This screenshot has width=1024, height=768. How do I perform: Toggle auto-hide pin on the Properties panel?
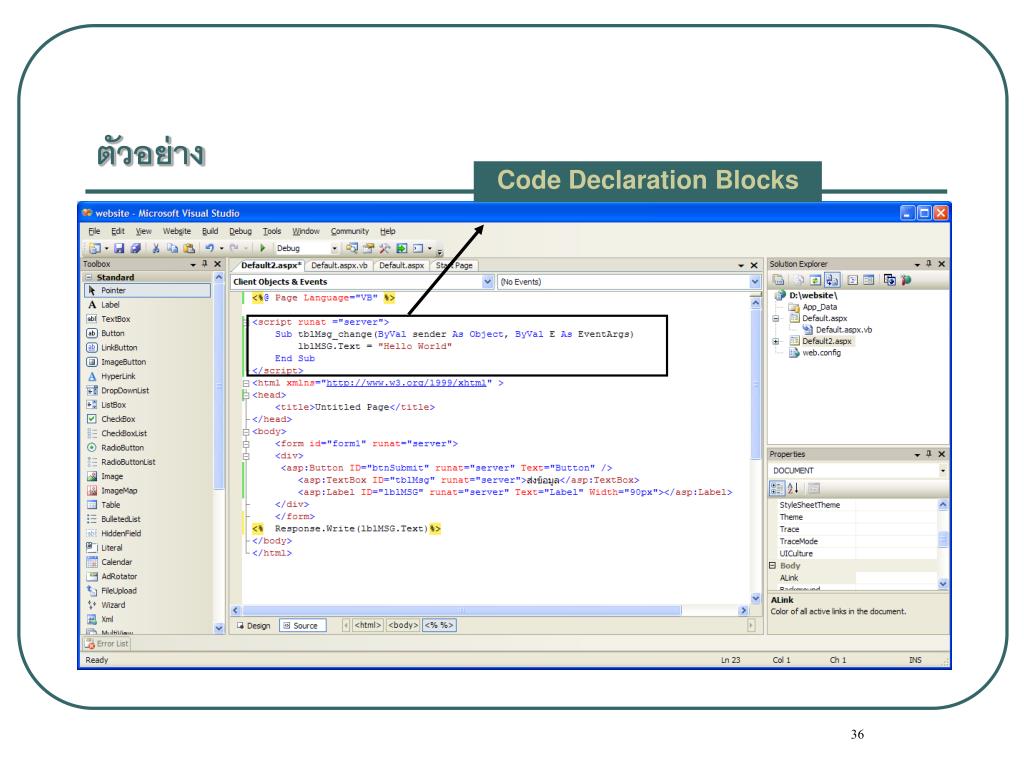click(929, 454)
